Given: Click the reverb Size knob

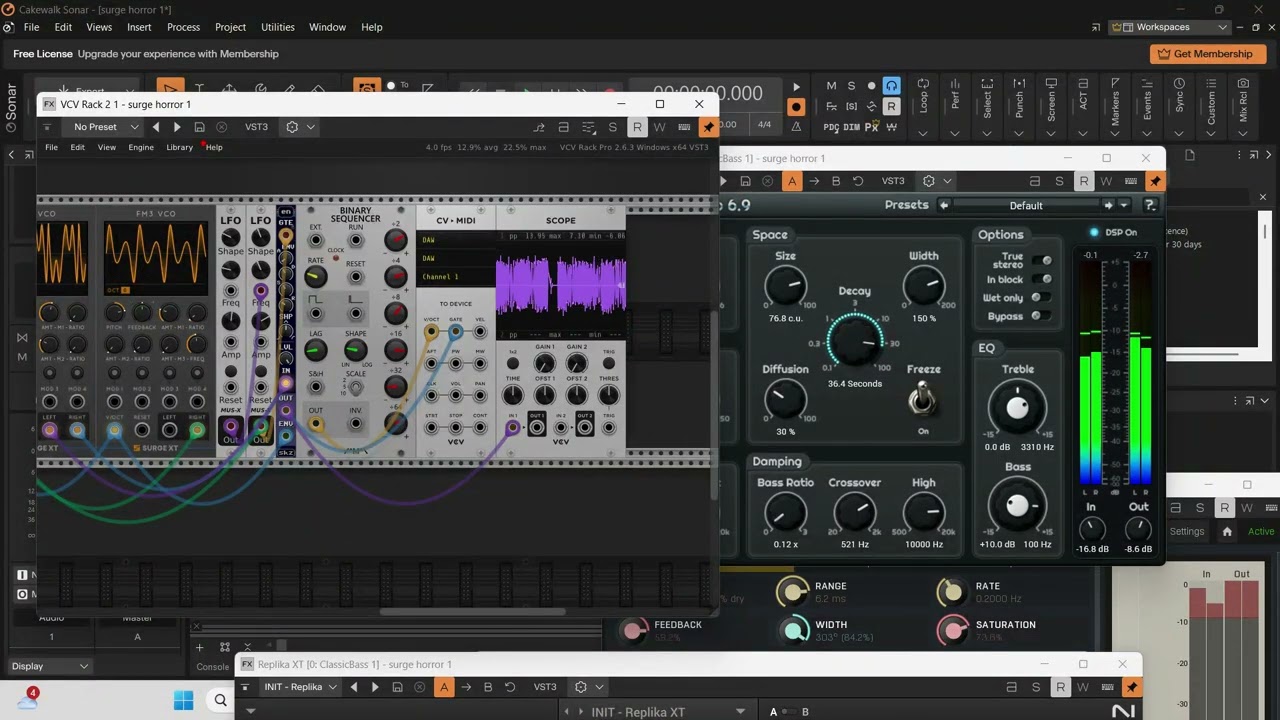Looking at the screenshot, I should [786, 286].
